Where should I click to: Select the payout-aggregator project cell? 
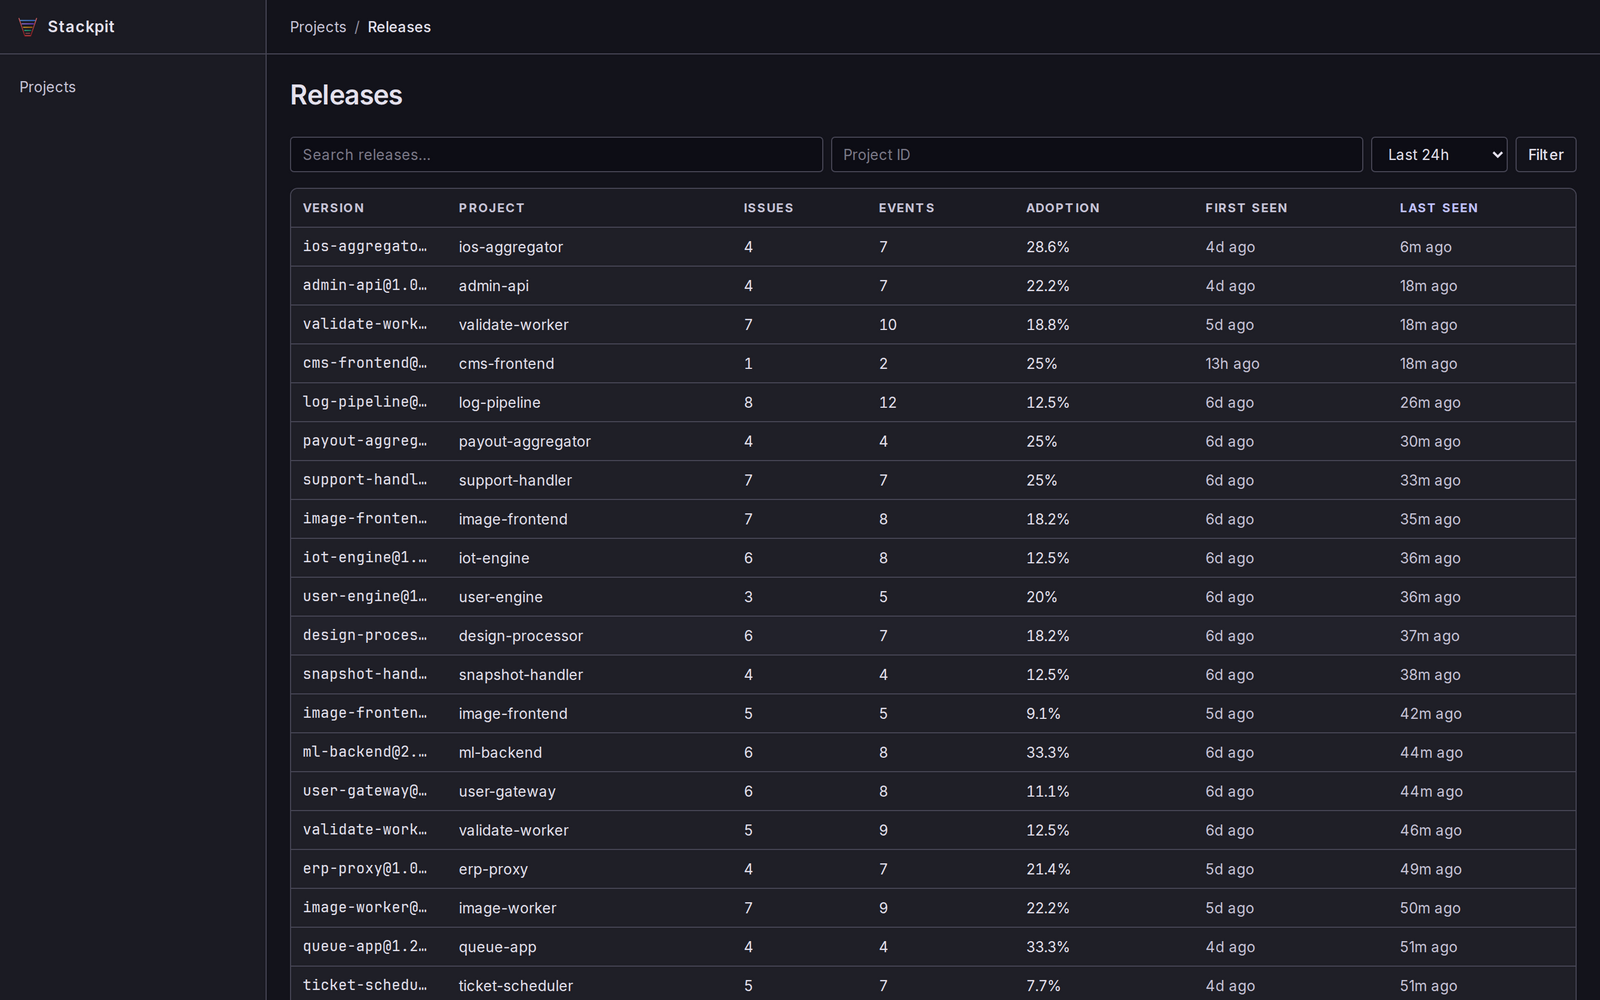tap(525, 442)
